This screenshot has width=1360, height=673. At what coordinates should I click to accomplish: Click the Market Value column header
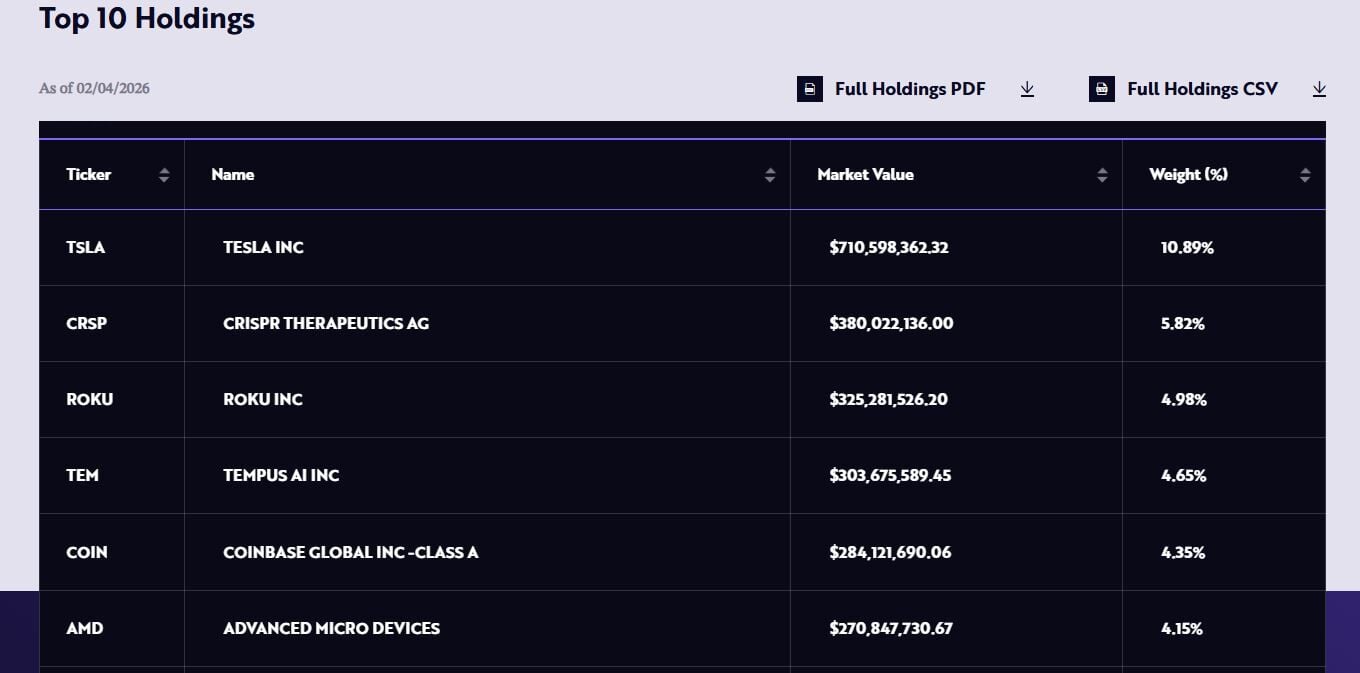[865, 174]
